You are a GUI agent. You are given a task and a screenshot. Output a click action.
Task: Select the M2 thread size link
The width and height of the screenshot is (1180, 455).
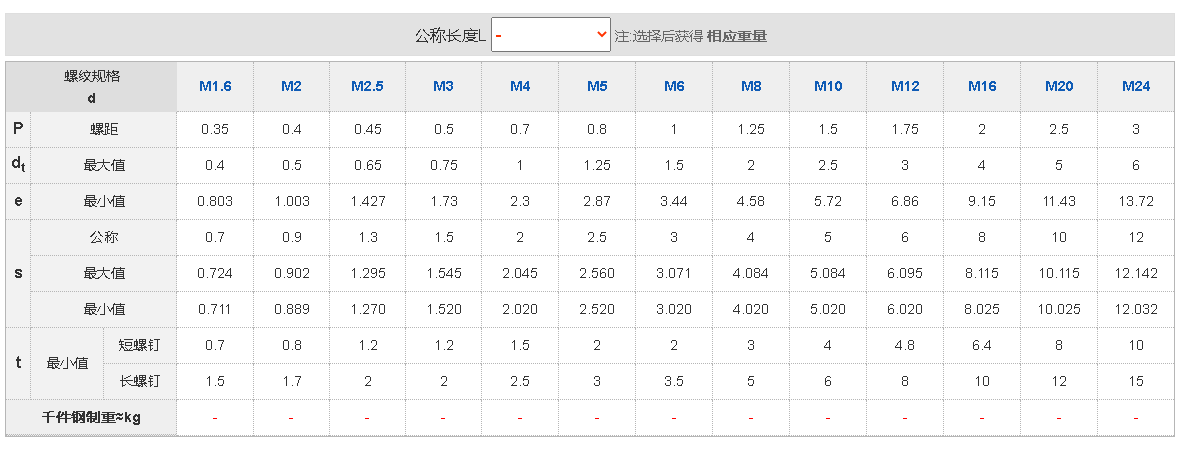[x=291, y=87]
